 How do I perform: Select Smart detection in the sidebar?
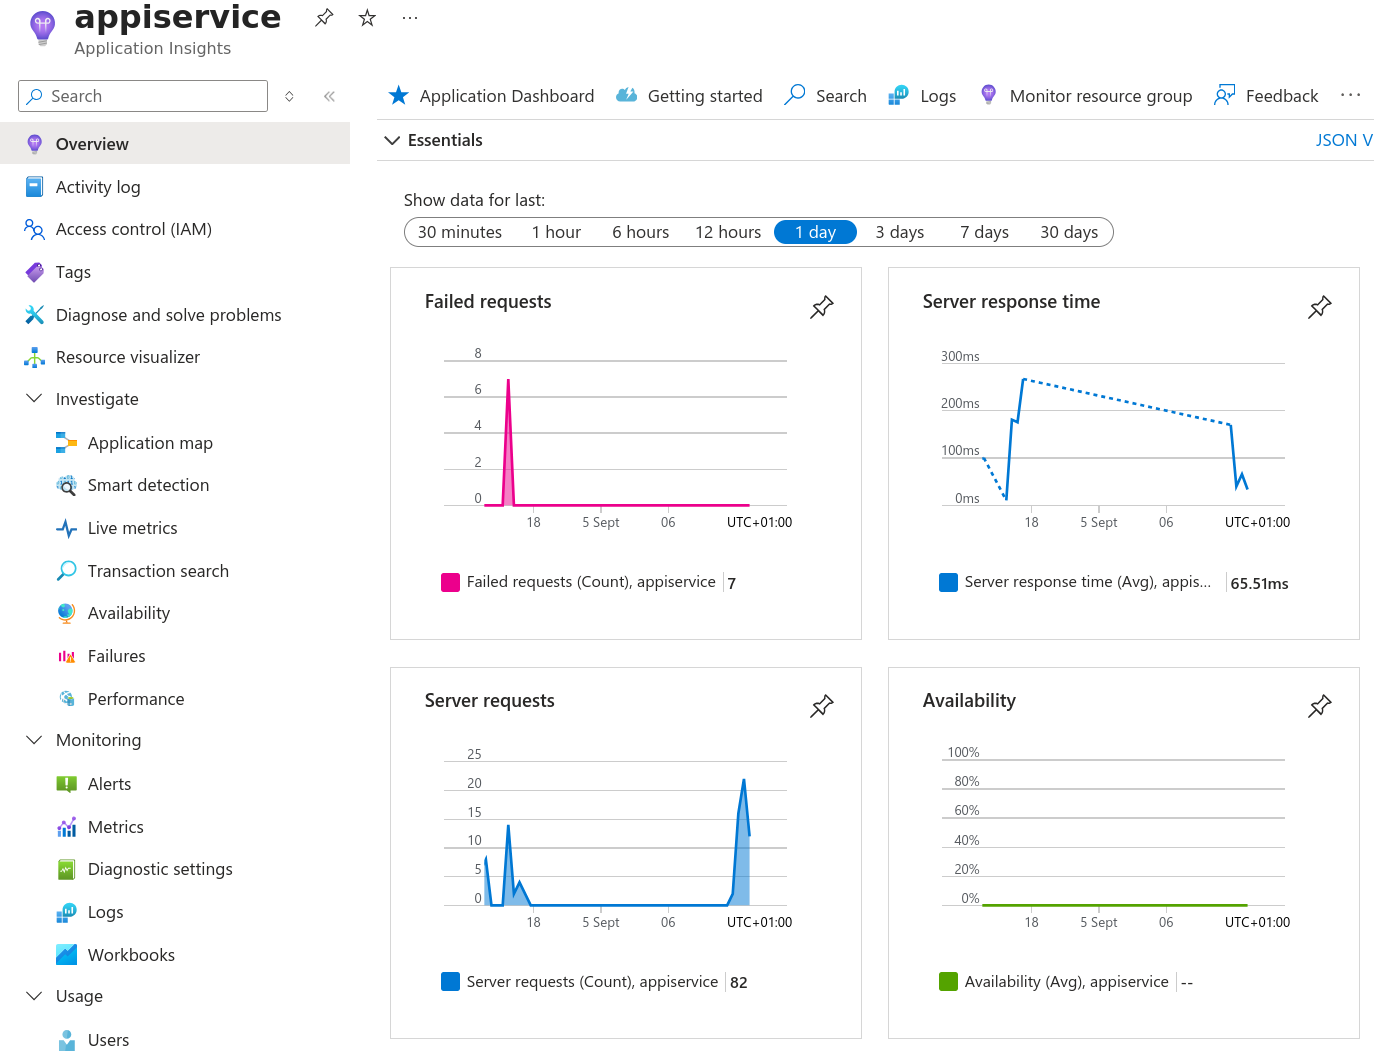click(x=146, y=485)
